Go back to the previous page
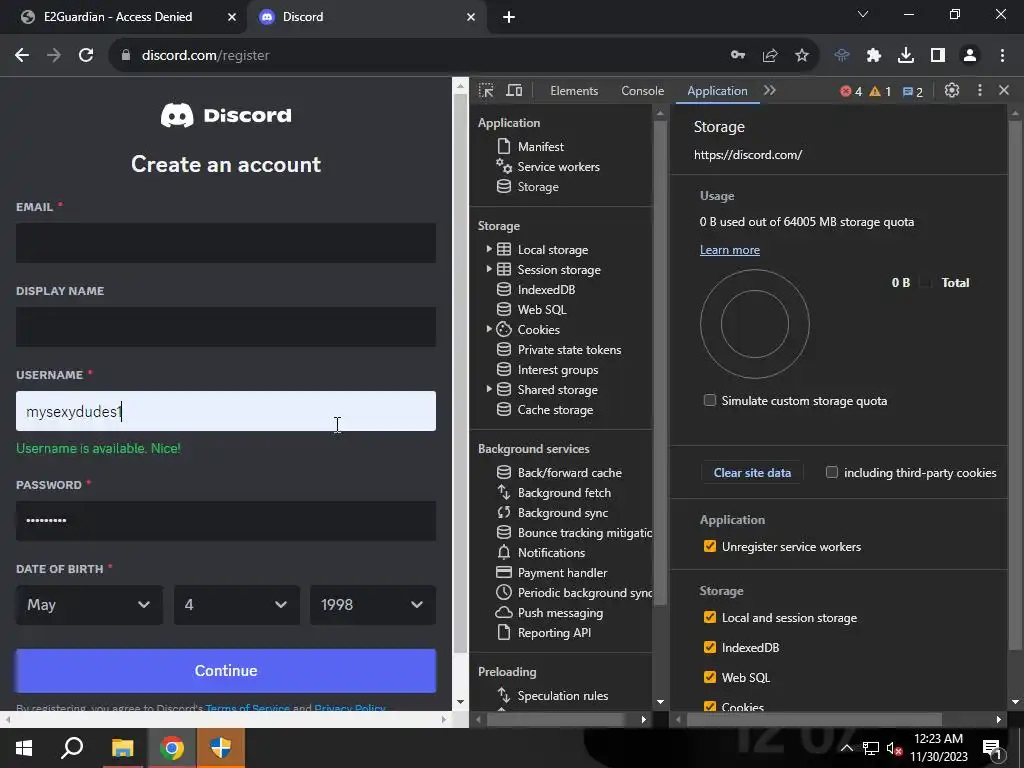 [22, 56]
